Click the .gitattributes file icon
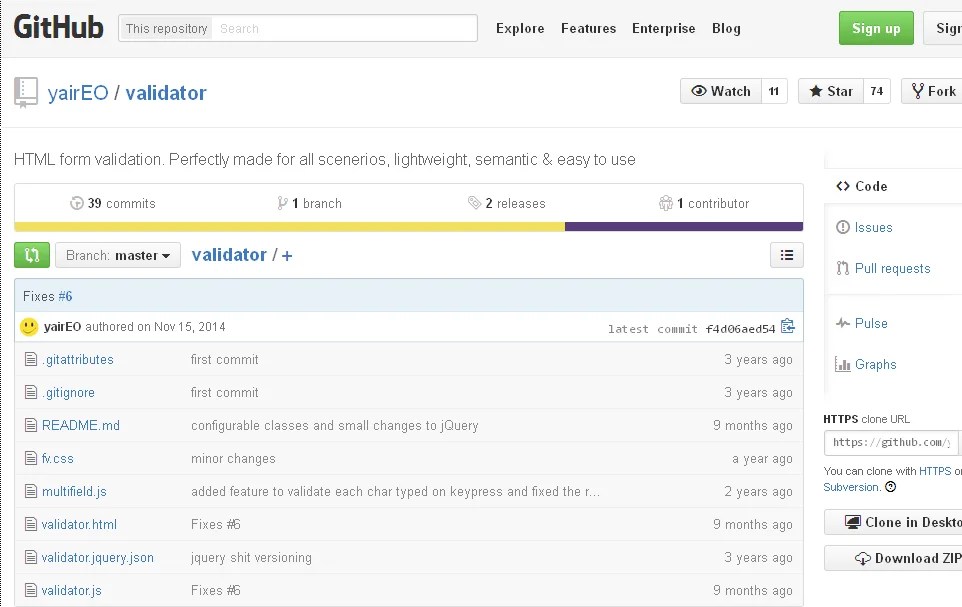962x607 pixels. 31,359
